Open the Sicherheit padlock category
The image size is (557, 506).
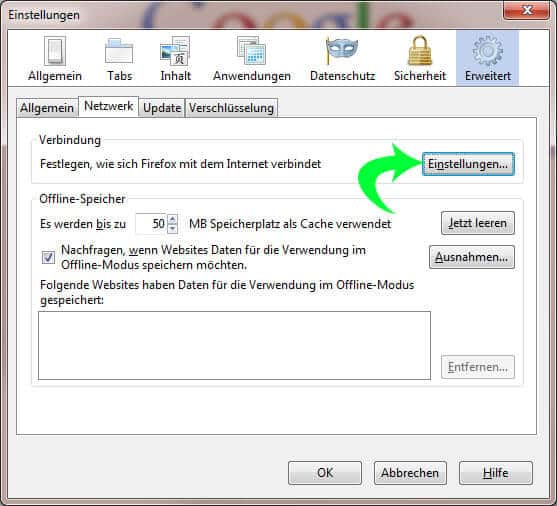pyautogui.click(x=420, y=59)
